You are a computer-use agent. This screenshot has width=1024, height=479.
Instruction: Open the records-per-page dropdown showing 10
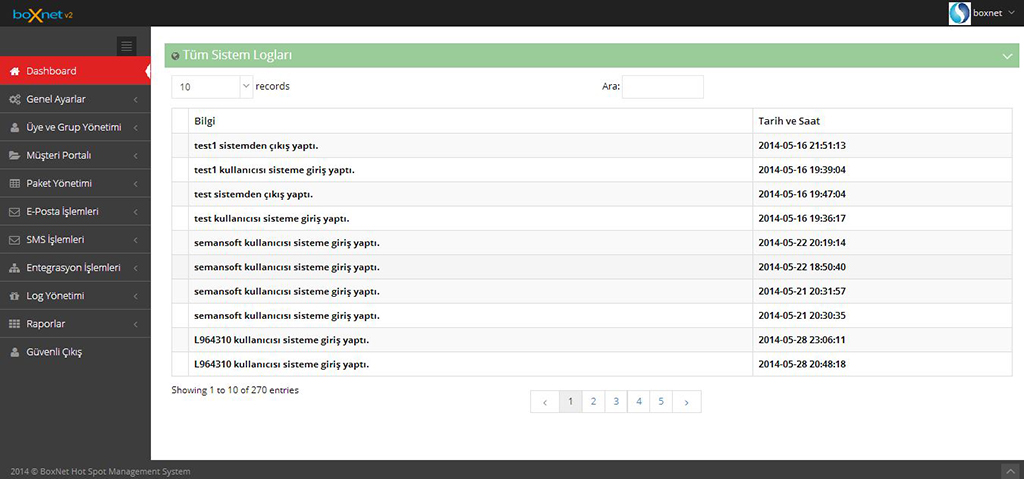(212, 86)
